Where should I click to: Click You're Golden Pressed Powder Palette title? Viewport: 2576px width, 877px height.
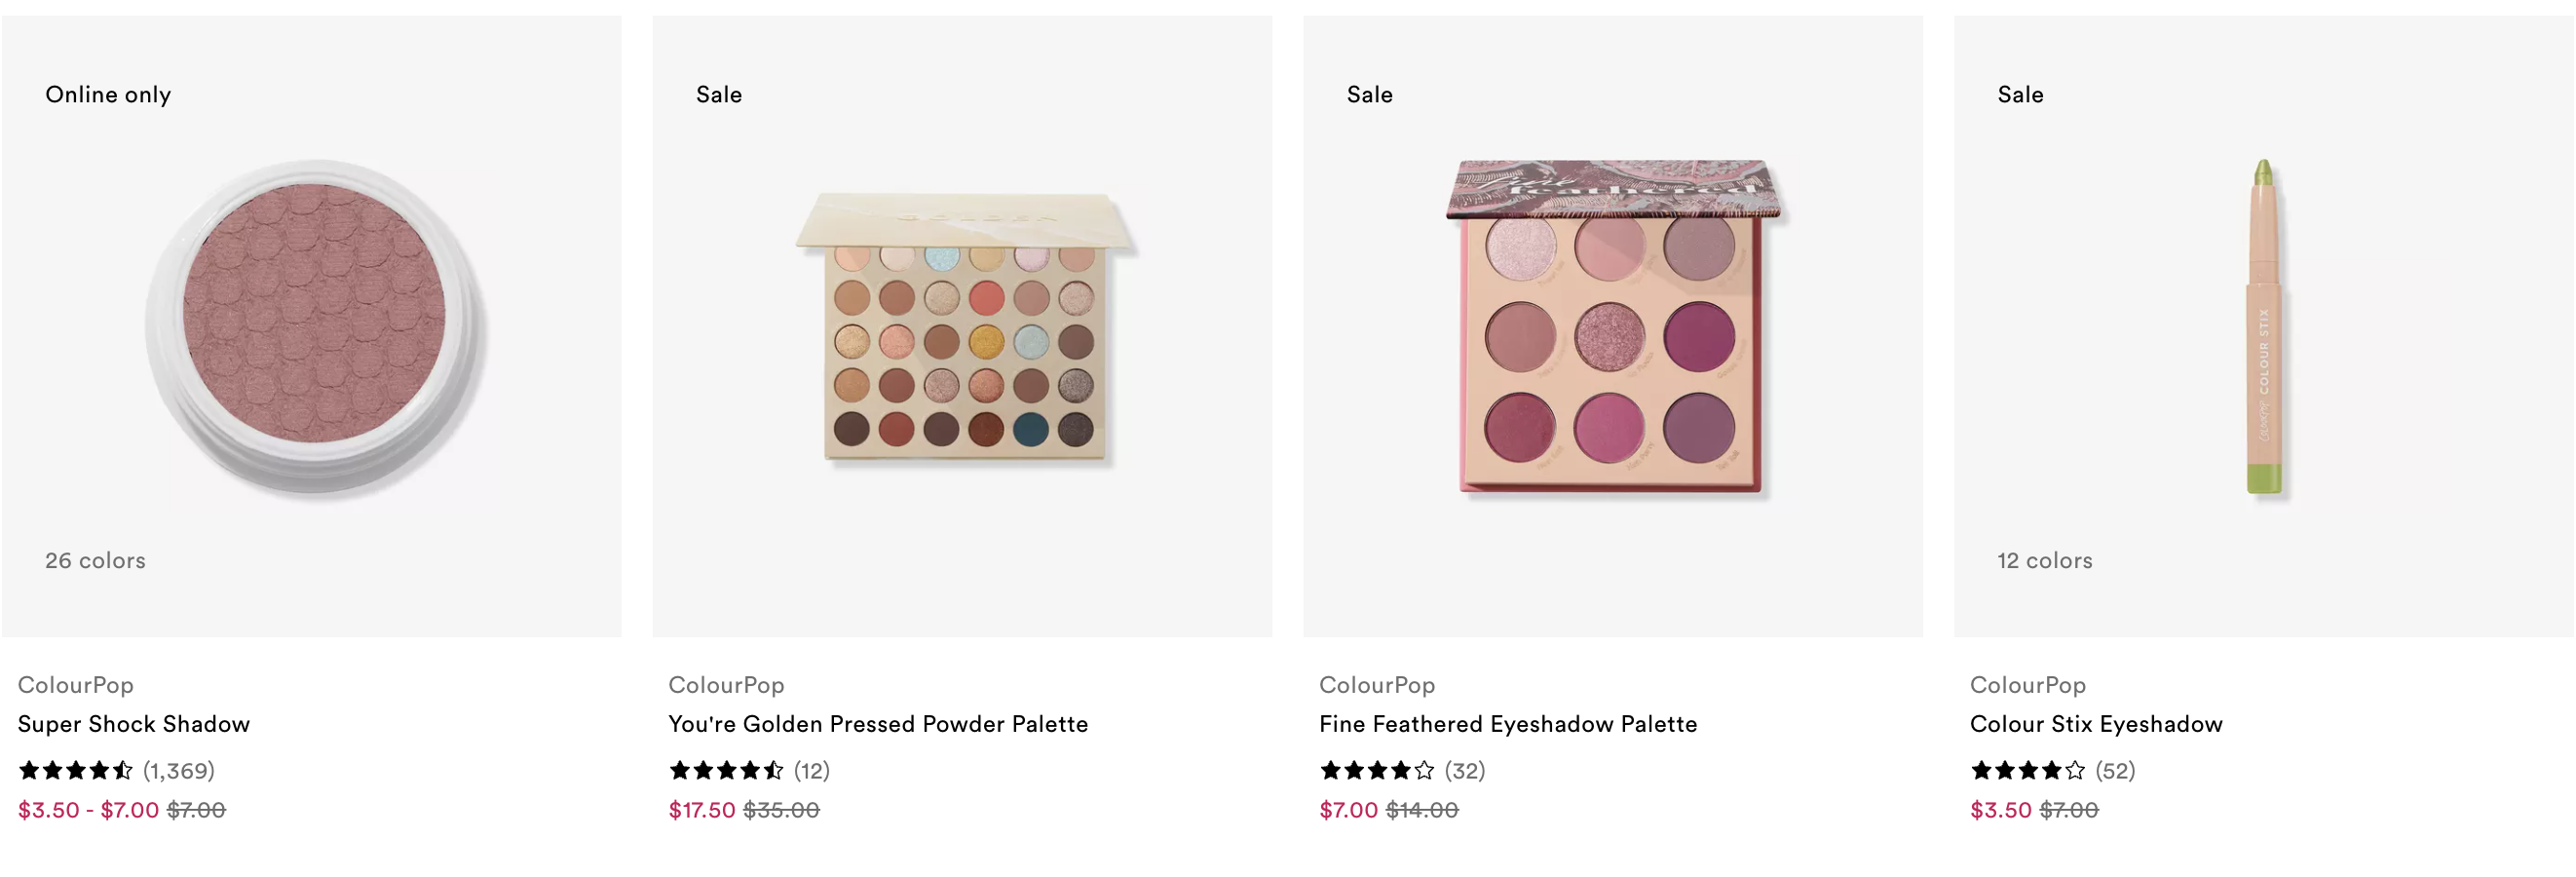point(878,724)
